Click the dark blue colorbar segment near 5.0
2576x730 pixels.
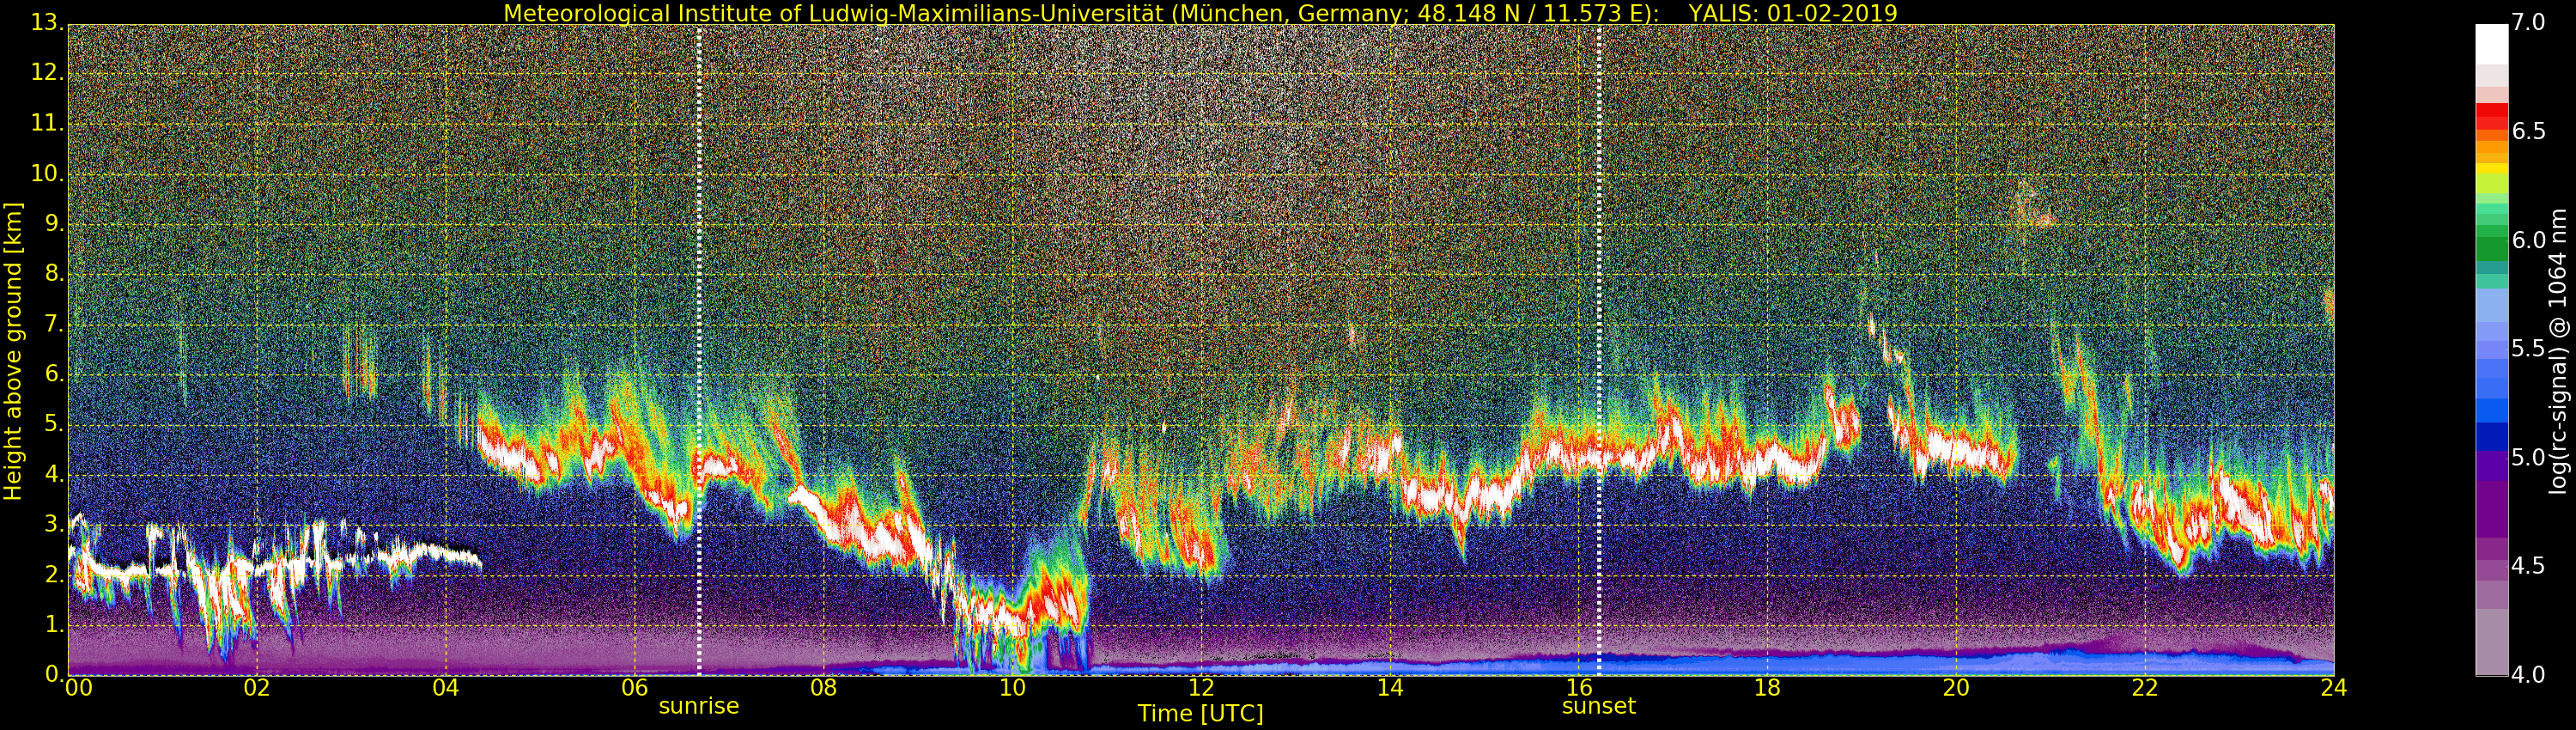[2491, 437]
